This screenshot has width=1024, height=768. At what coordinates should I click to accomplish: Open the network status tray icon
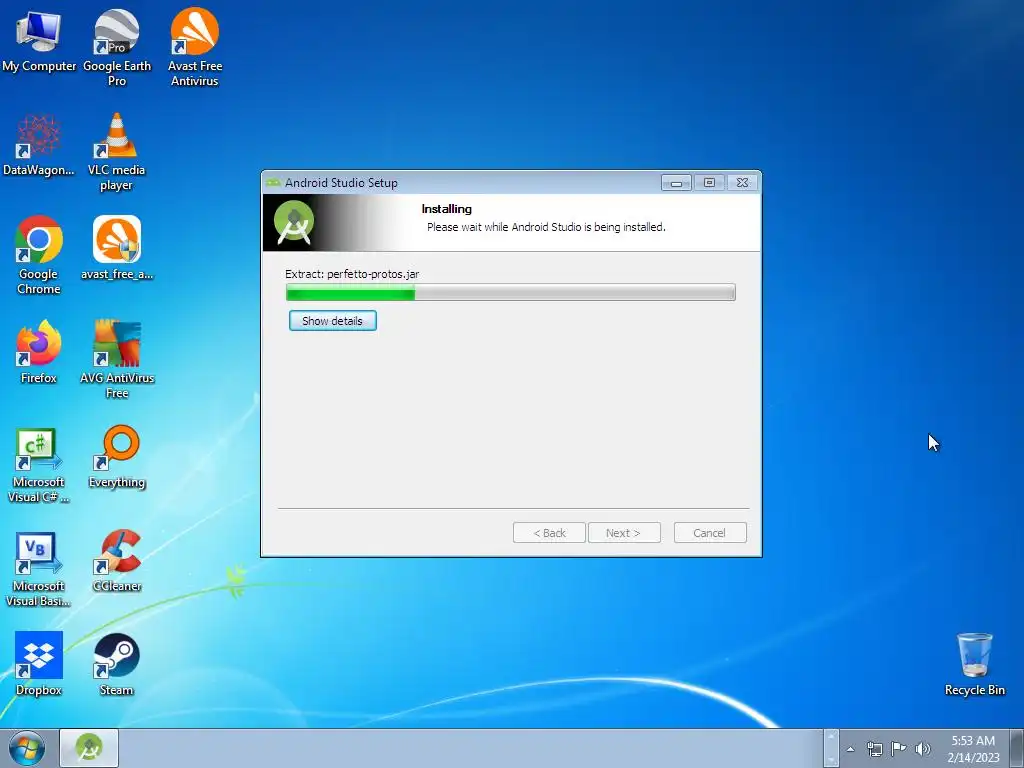click(874, 749)
